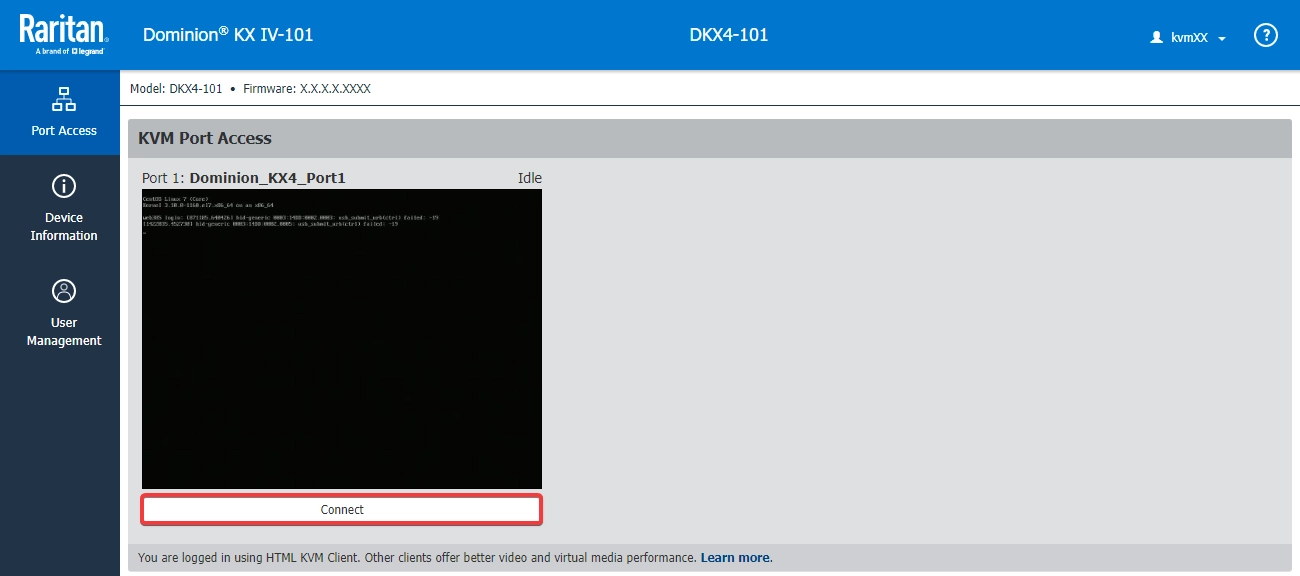The image size is (1300, 576).
Task: Click the Connect button for Port 1
Action: pos(342,510)
